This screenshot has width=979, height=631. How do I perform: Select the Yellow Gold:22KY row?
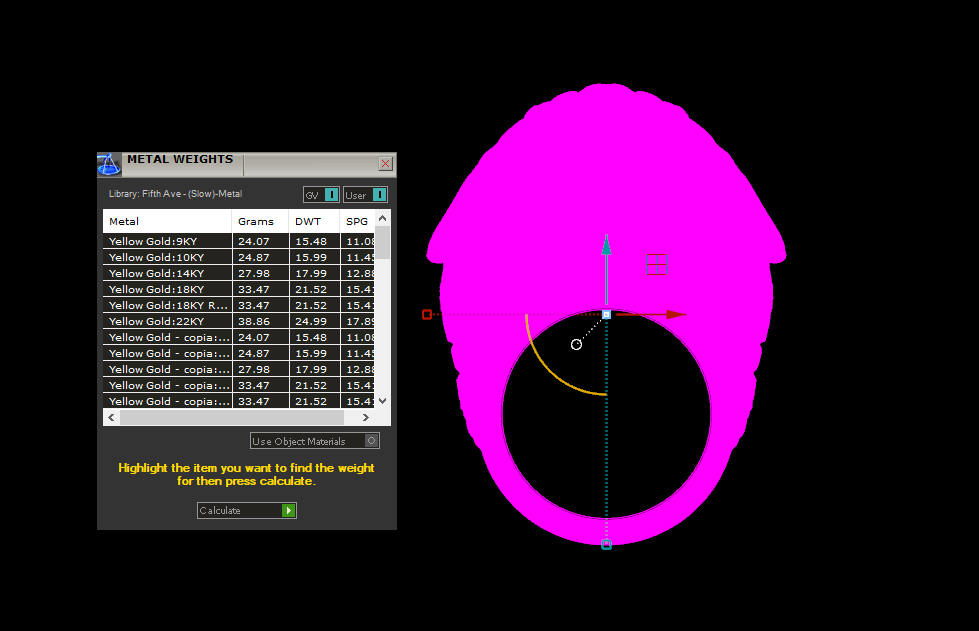pyautogui.click(x=167, y=321)
